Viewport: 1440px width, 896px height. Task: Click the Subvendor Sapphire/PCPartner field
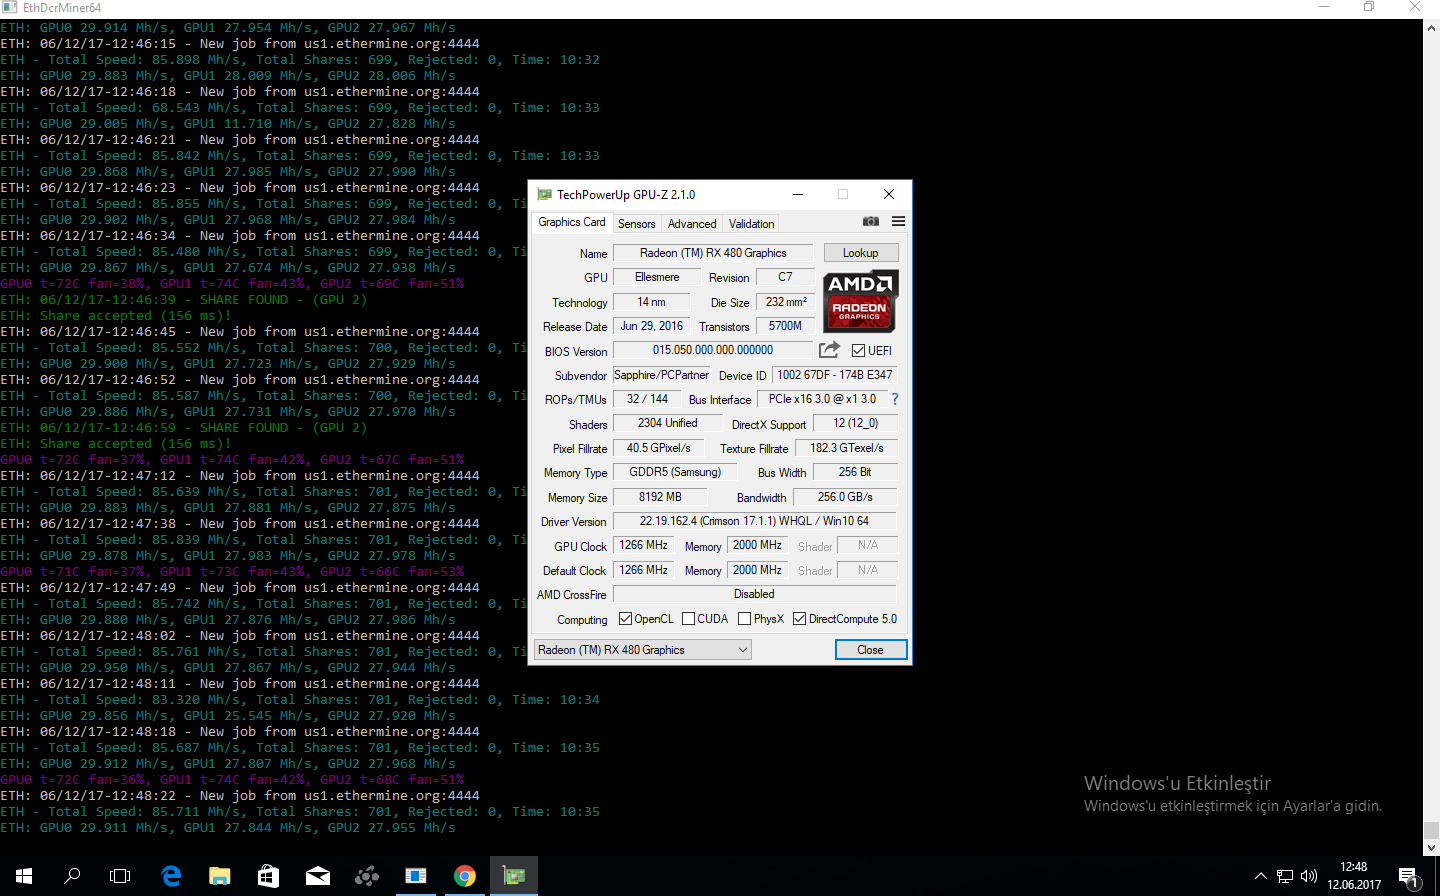[661, 375]
